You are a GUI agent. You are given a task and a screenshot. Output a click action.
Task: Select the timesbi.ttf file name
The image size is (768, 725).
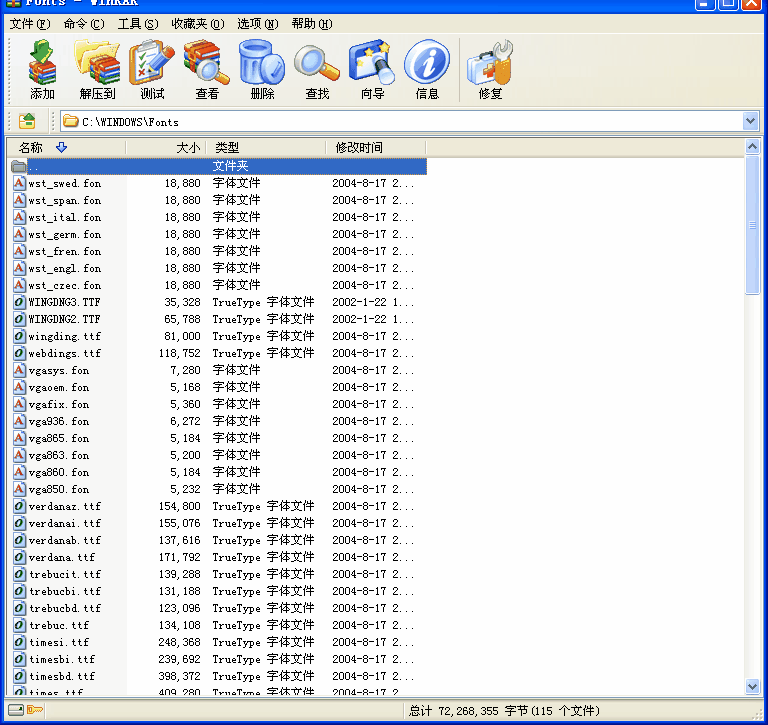click(x=62, y=659)
